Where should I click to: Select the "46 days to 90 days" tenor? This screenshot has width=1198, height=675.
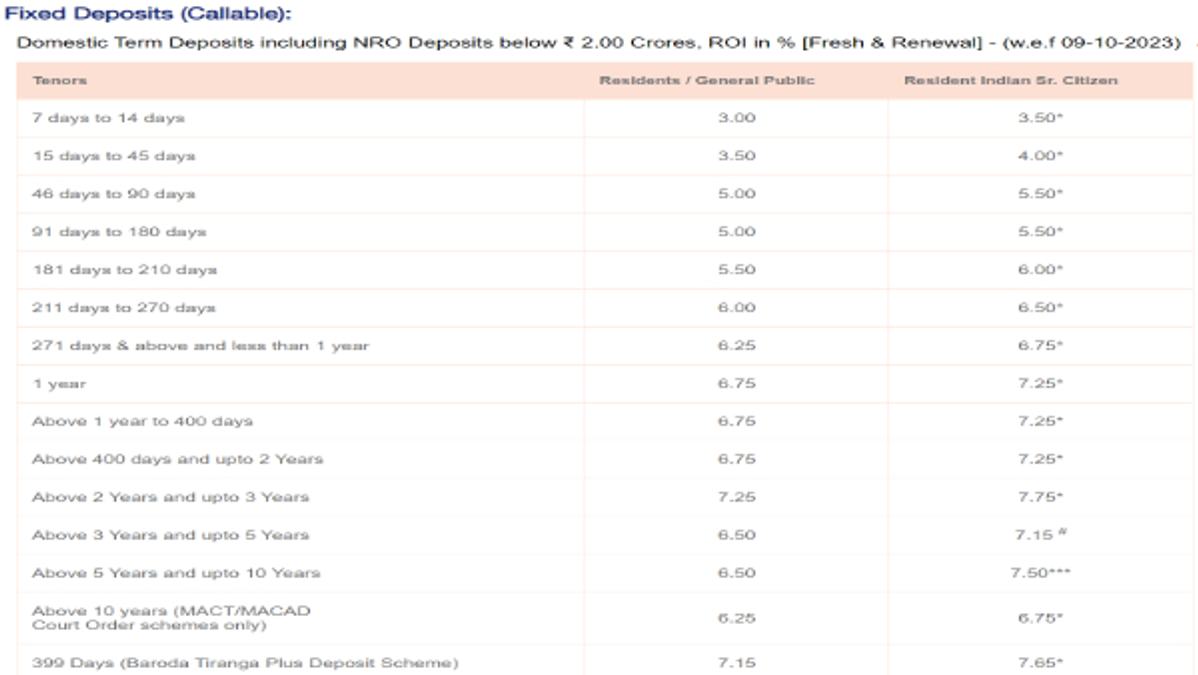point(114,194)
